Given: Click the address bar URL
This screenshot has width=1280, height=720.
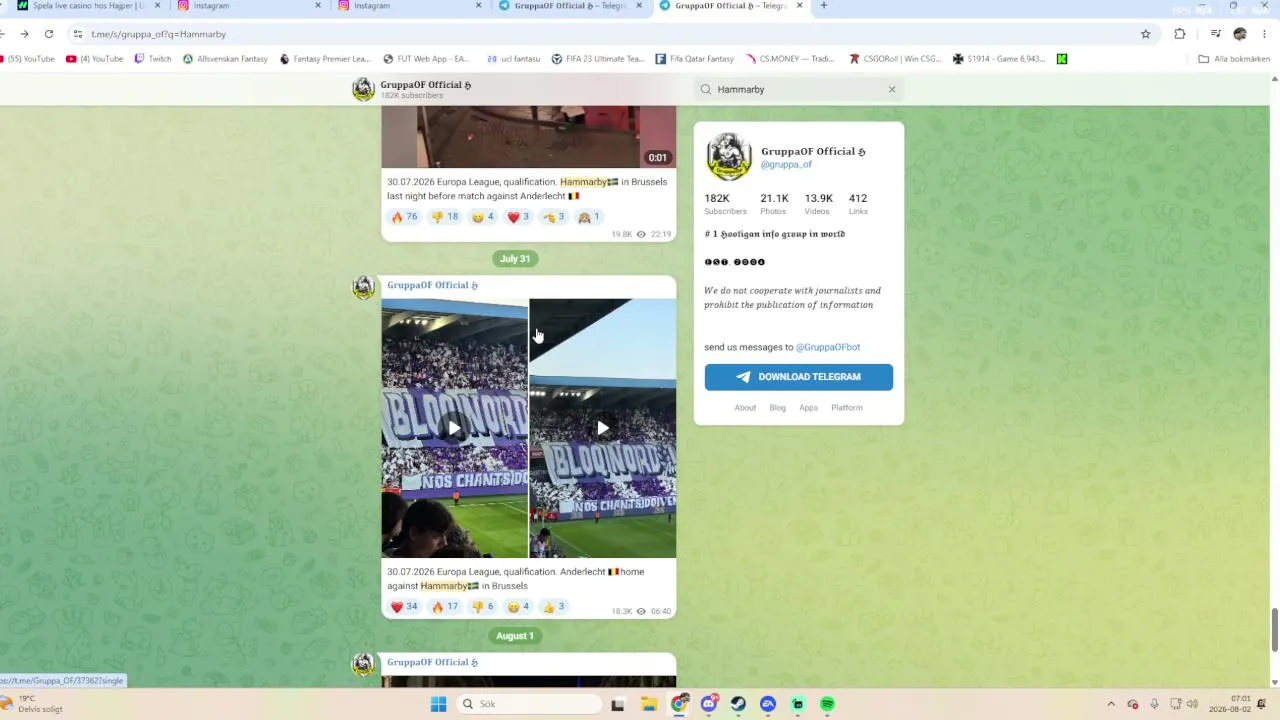Looking at the screenshot, I should point(158,34).
